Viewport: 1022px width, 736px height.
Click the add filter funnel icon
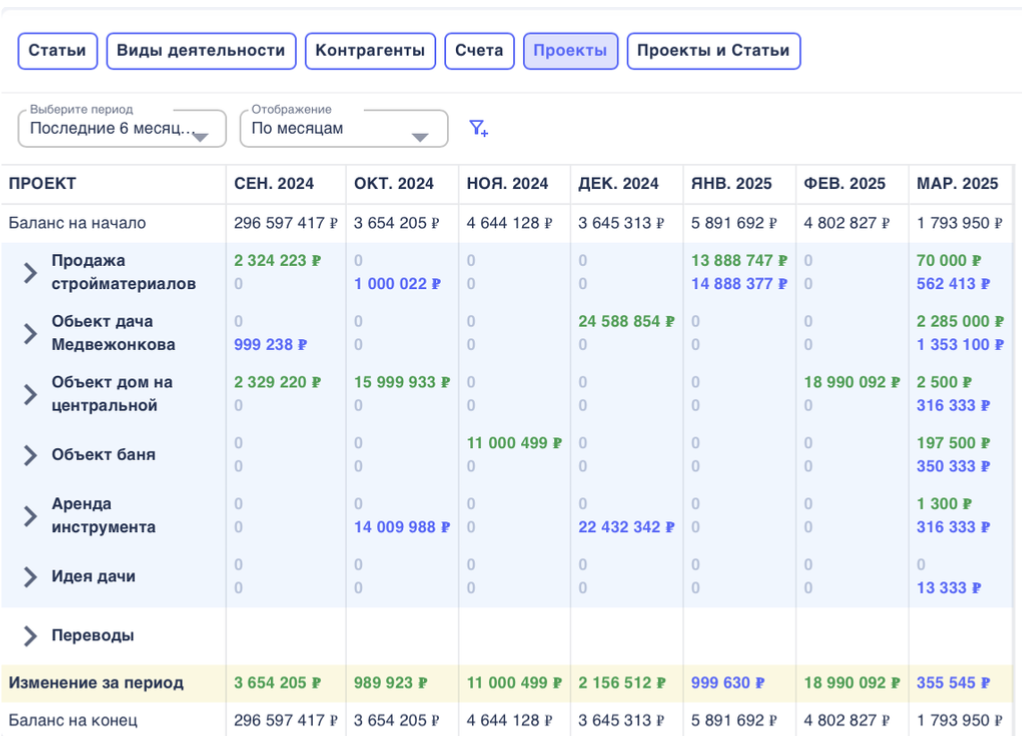coord(478,128)
